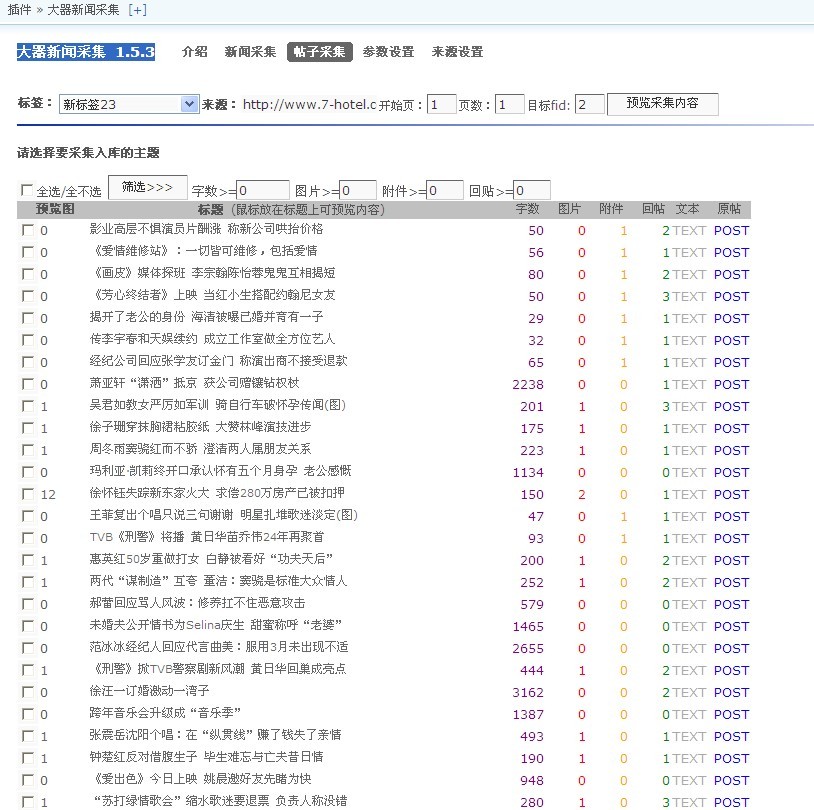Open title 周冬雨窦骁红而不骄

(200, 449)
